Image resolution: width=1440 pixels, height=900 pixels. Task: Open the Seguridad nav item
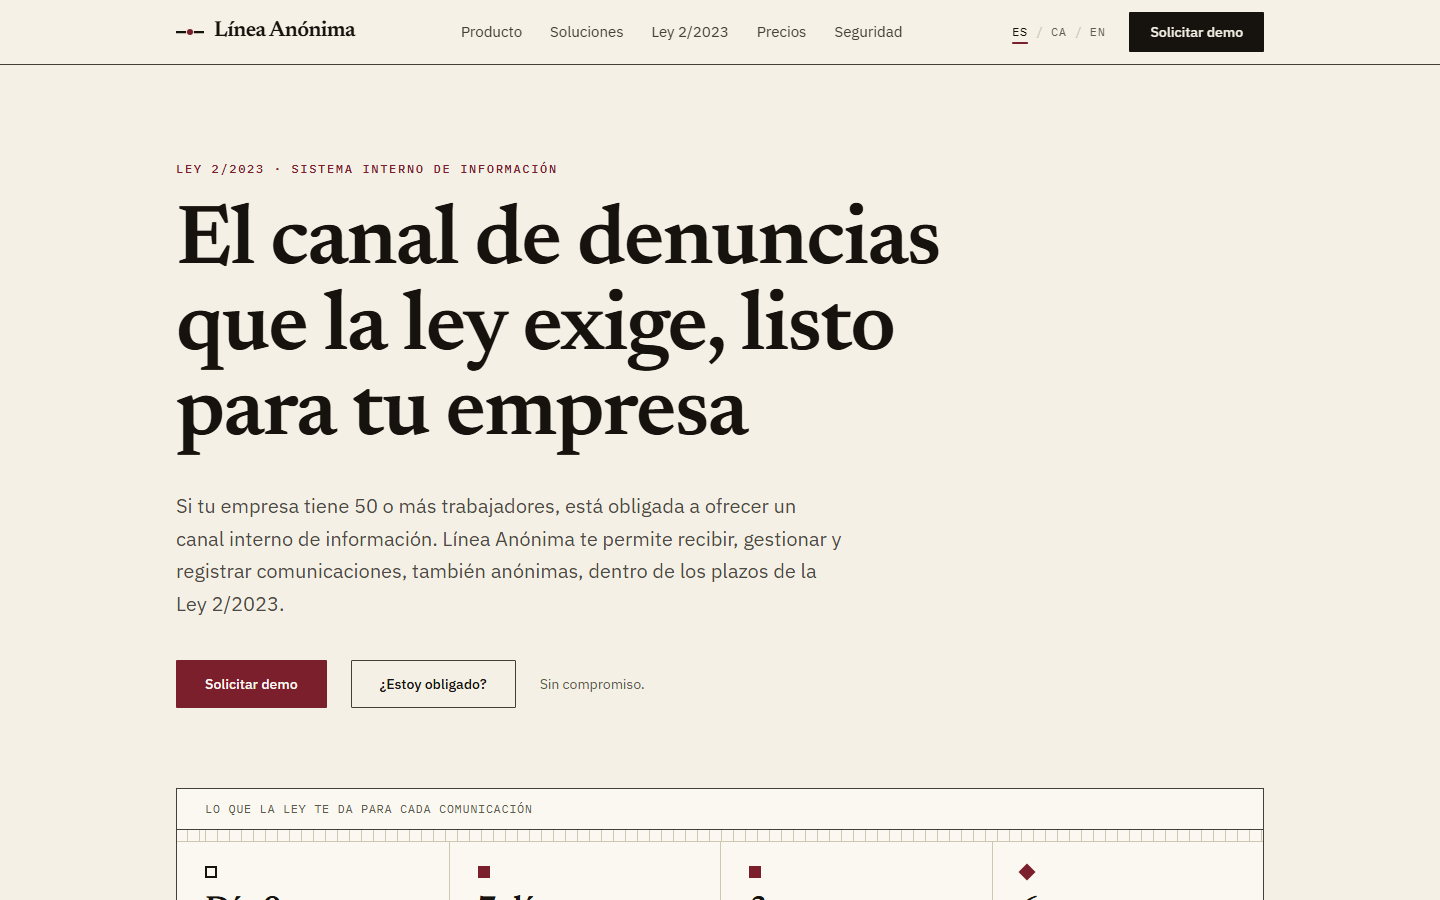coord(868,32)
